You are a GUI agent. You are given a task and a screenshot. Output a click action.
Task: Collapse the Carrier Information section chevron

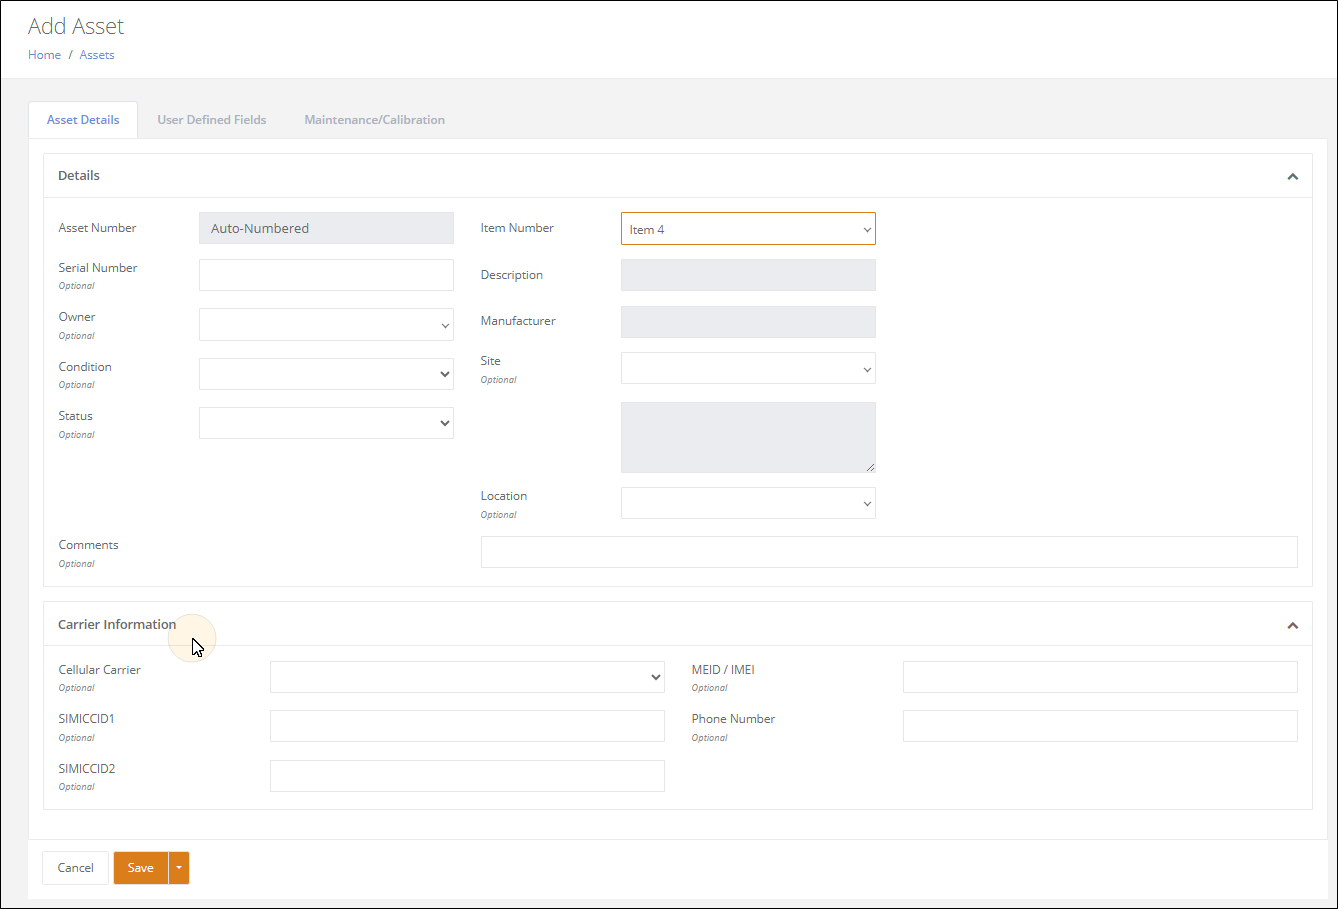pyautogui.click(x=1292, y=625)
